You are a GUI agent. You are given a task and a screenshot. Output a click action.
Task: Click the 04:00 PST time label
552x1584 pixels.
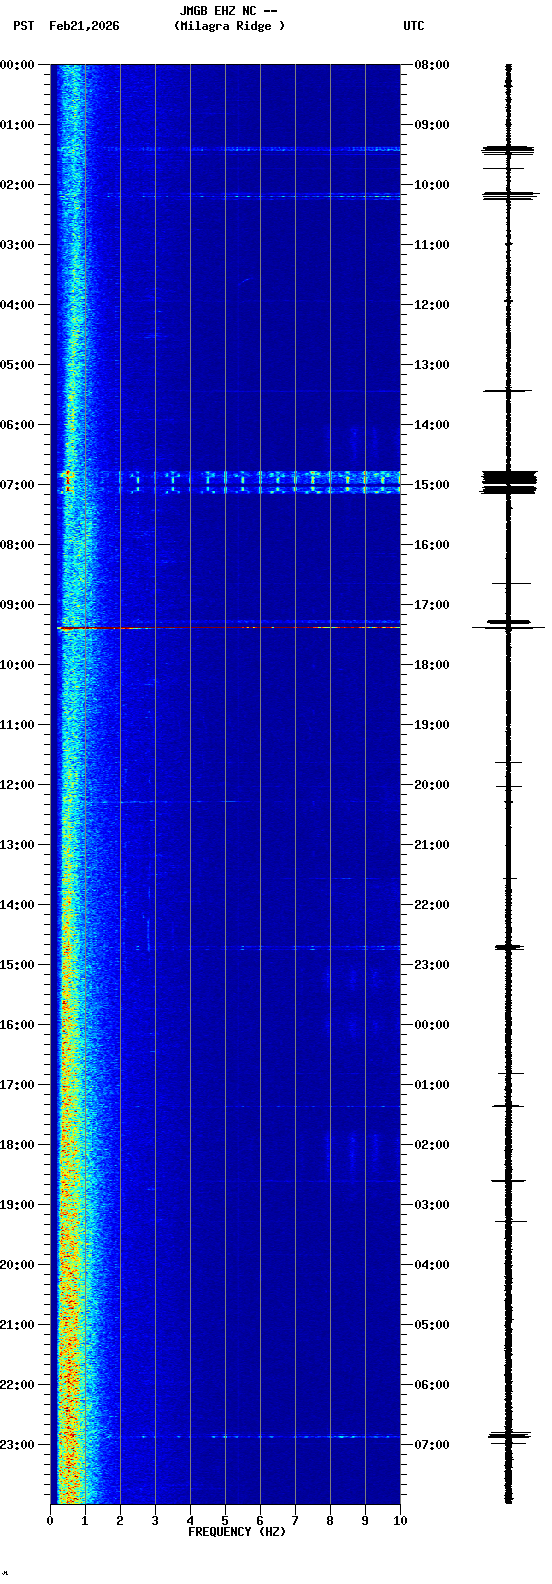[x=18, y=305]
